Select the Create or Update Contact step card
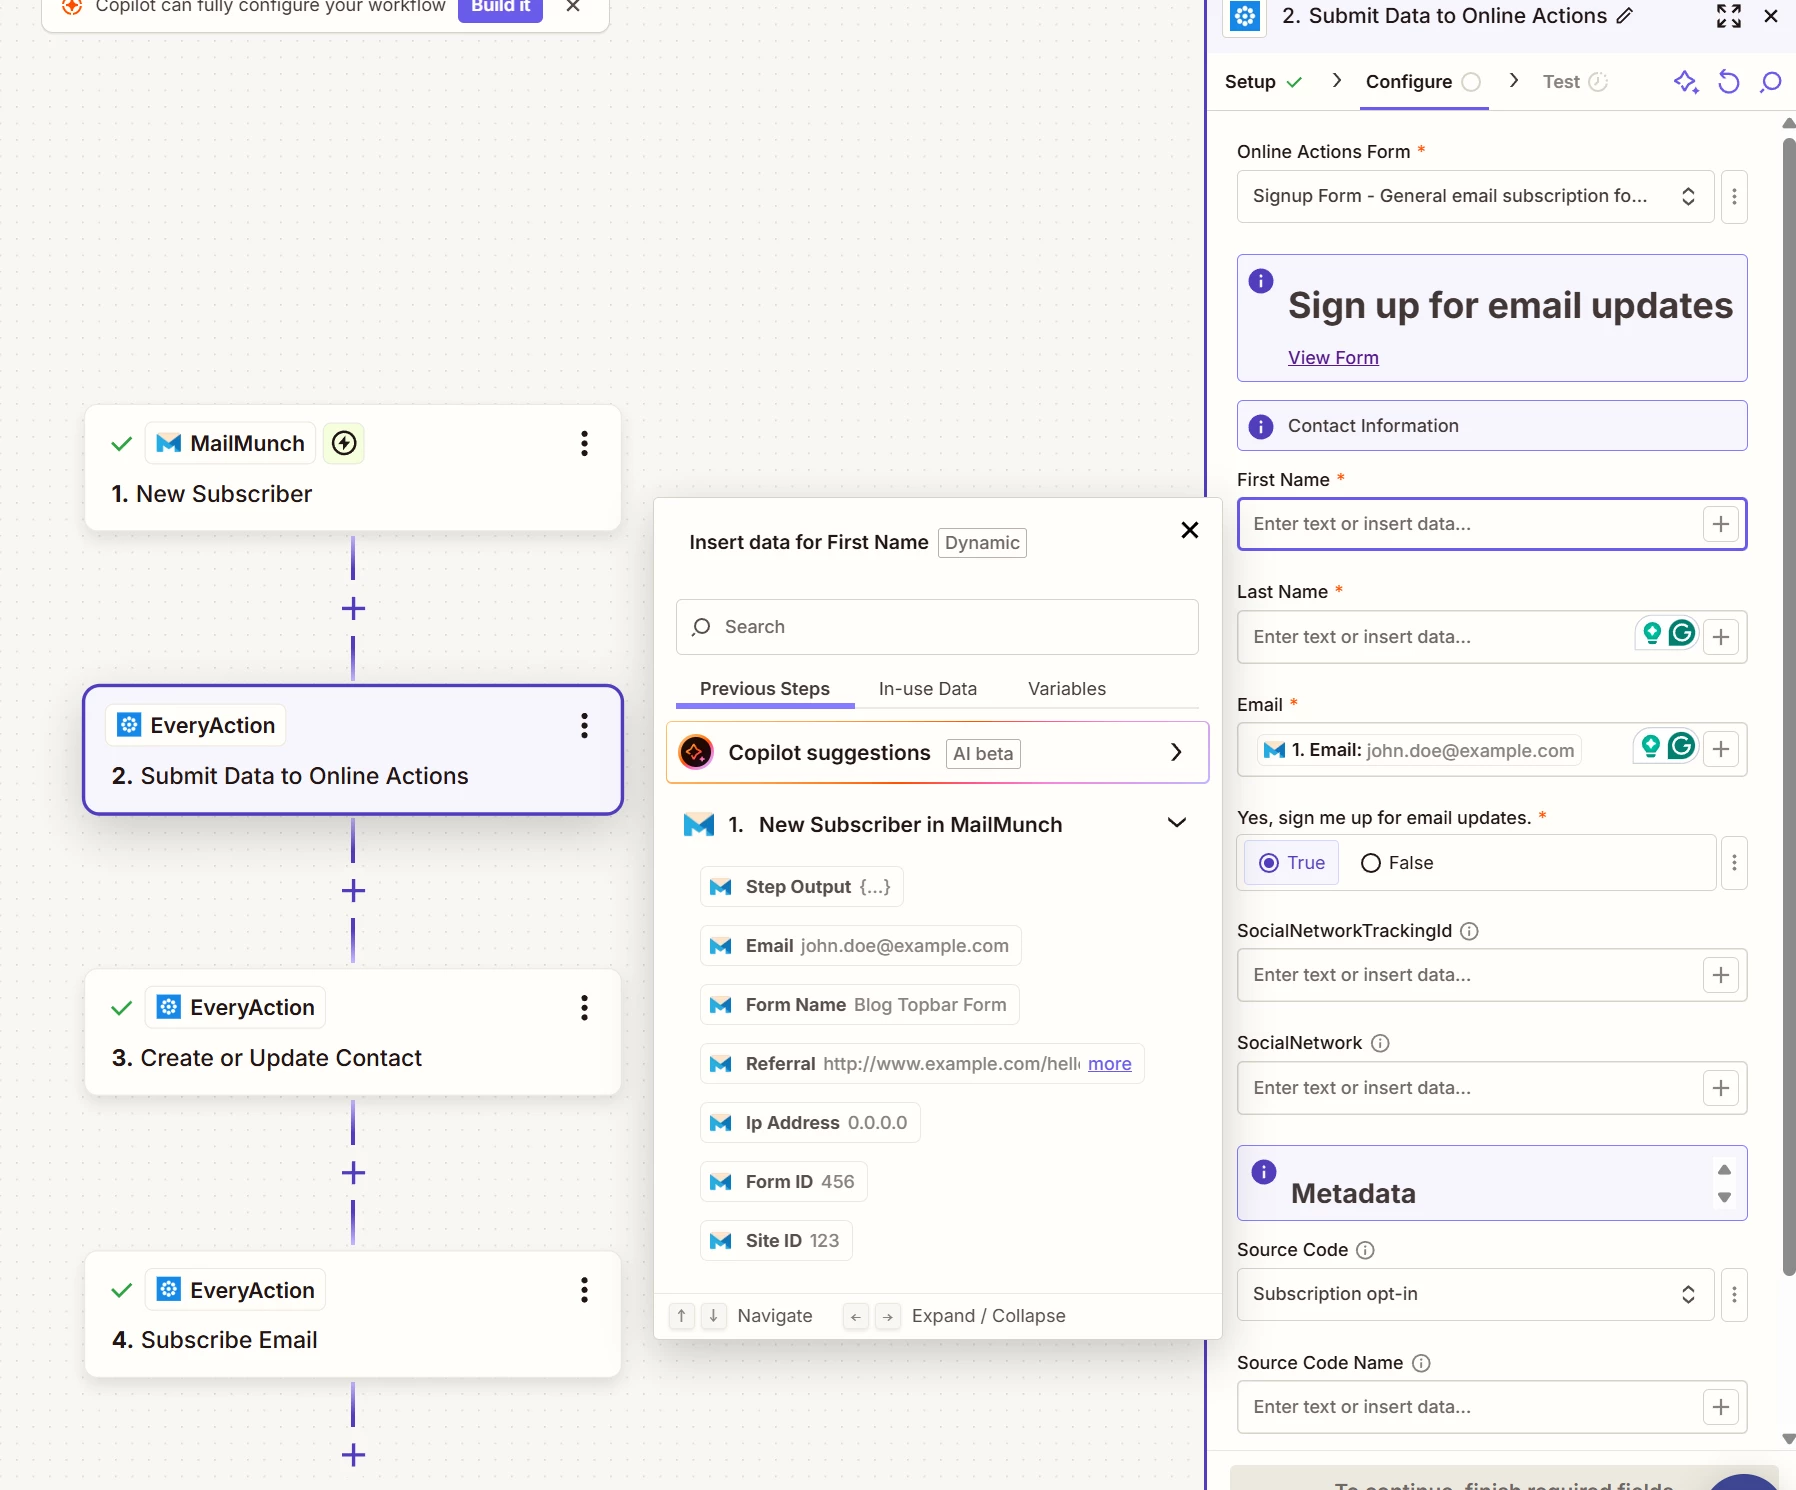This screenshot has height=1490, width=1796. [353, 1032]
